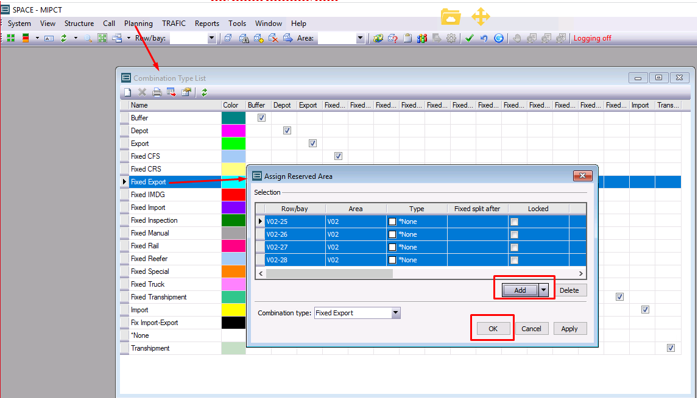Click the clipboard icon in main toolbar
Image resolution: width=697 pixels, height=398 pixels.
tap(407, 38)
